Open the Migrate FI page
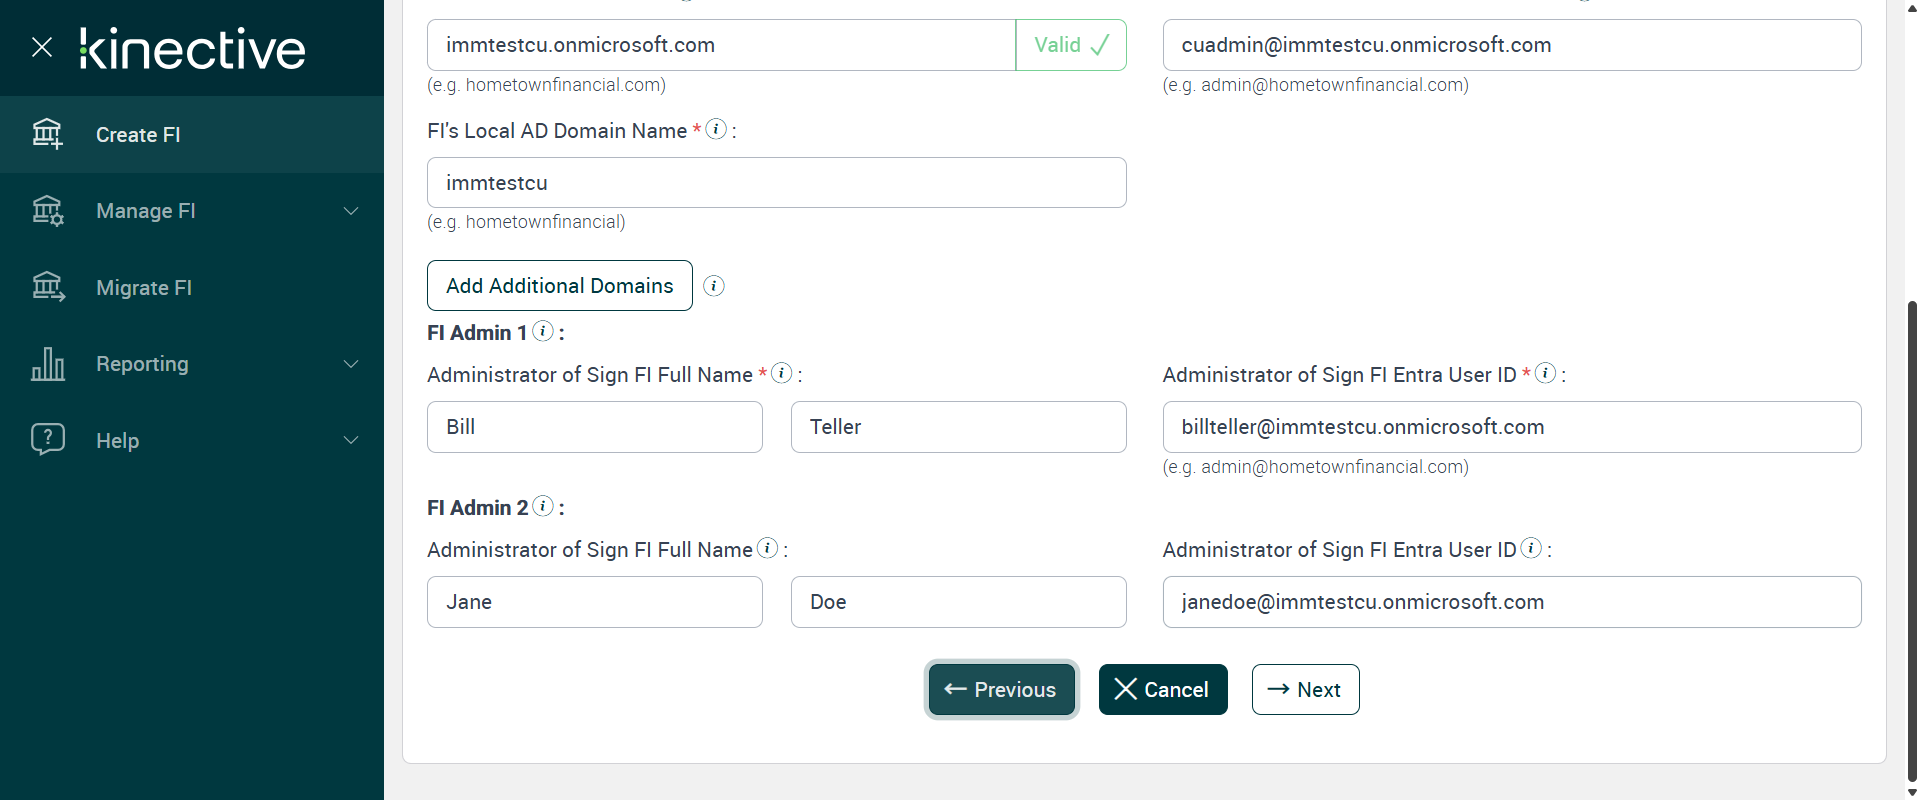The image size is (1920, 800). pos(144,288)
